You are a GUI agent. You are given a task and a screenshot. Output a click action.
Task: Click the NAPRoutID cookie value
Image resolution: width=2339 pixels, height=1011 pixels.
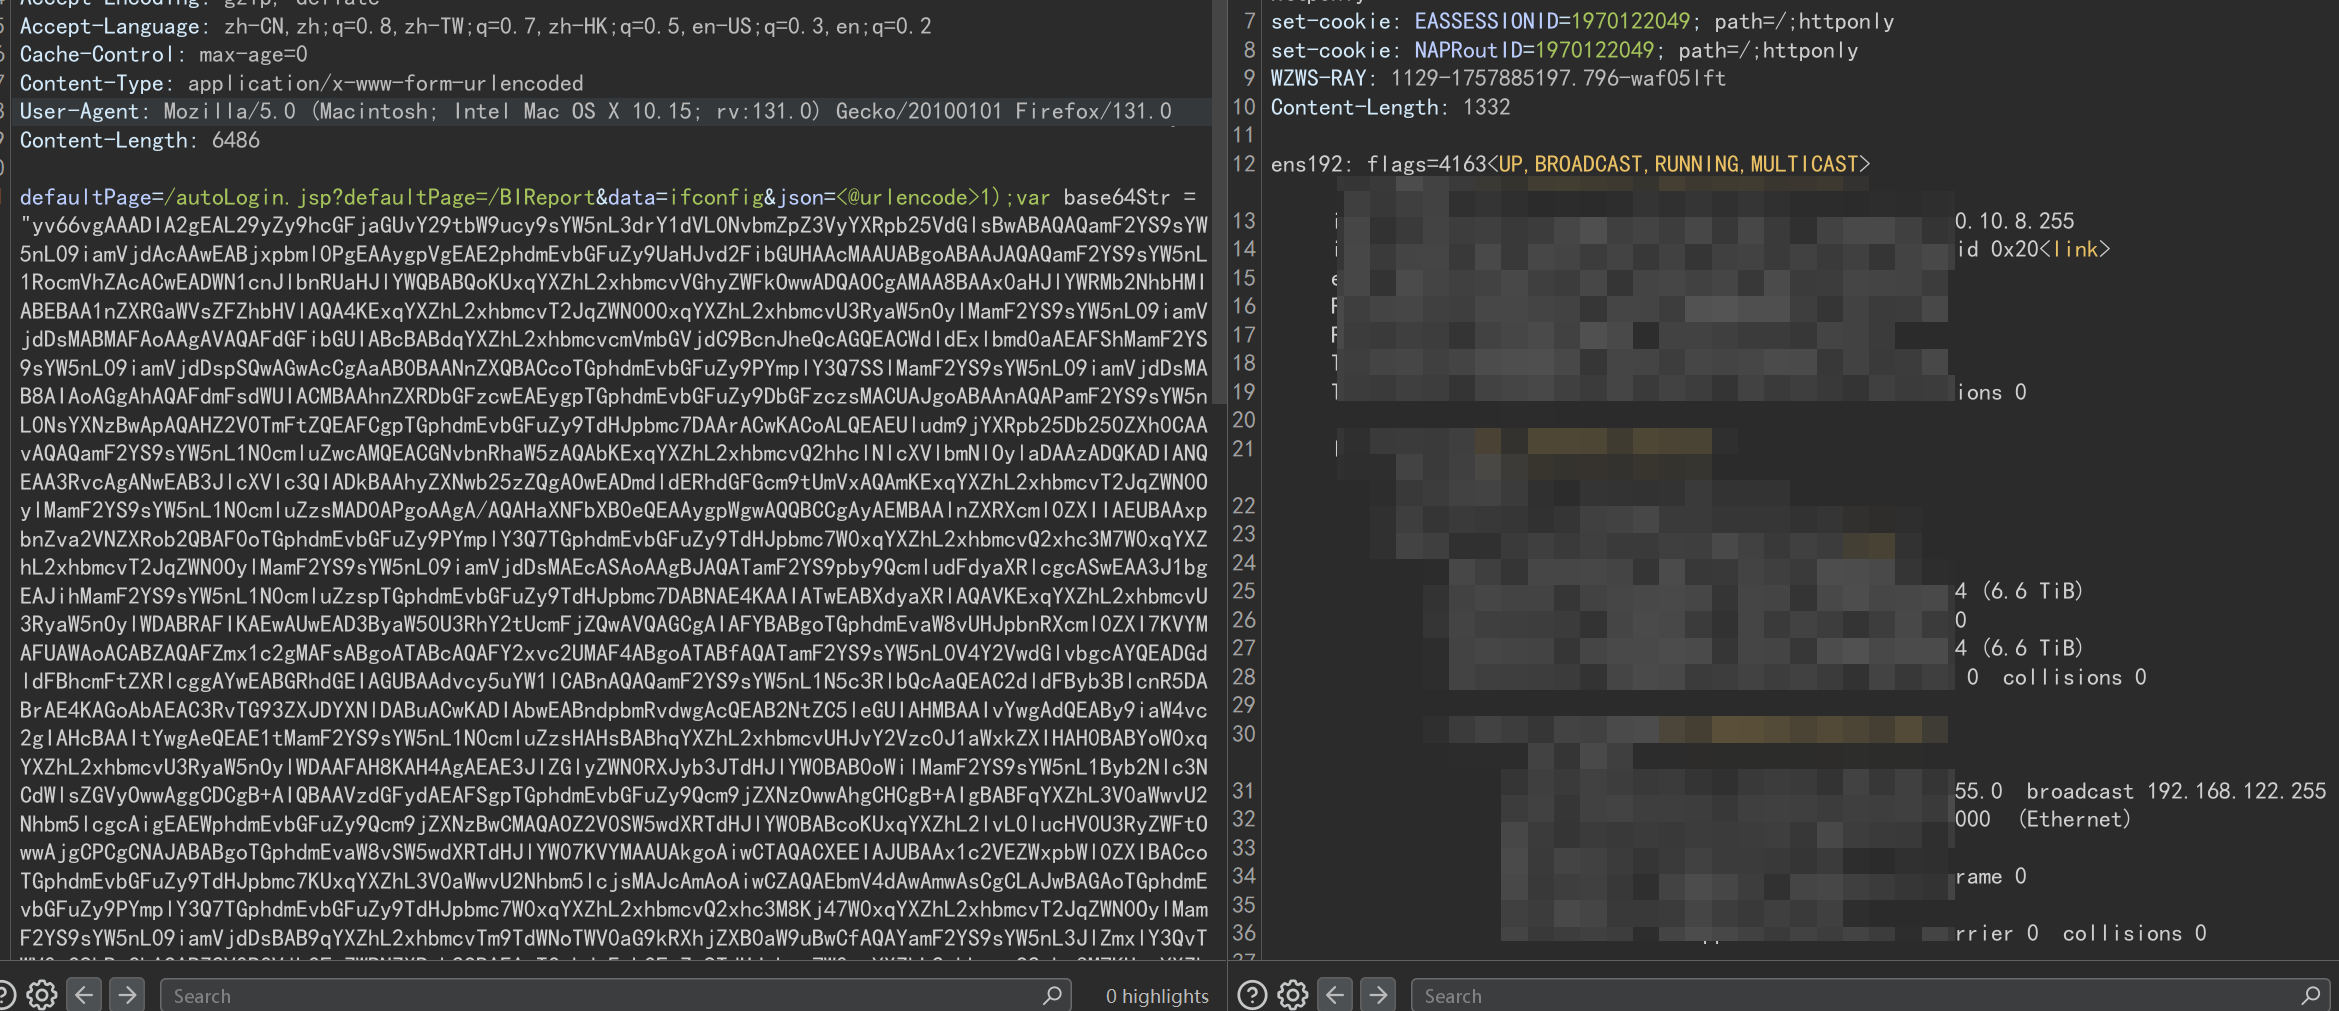tap(1594, 50)
